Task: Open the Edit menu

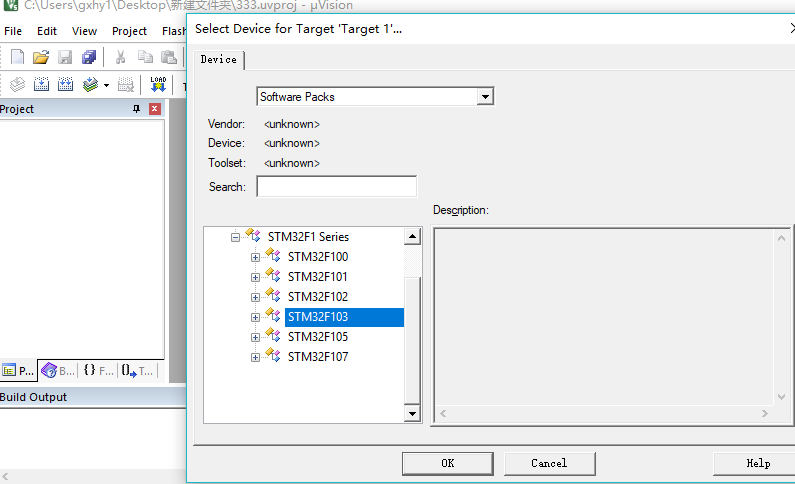Action: pos(47,31)
